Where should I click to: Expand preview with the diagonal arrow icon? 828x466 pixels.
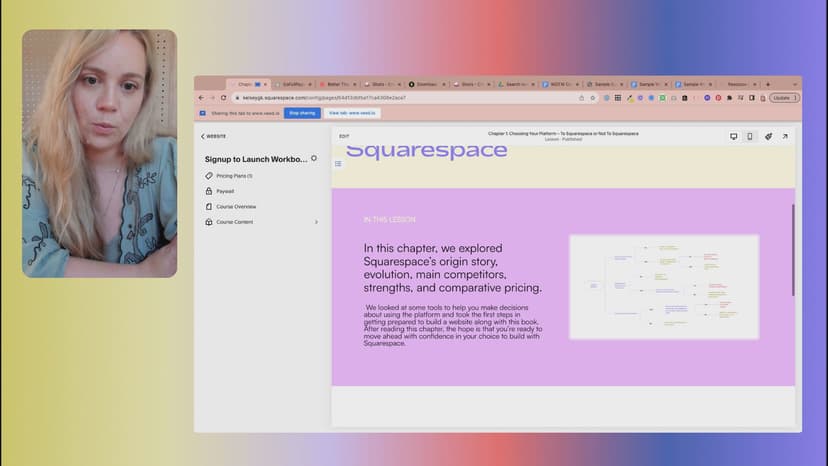pyautogui.click(x=785, y=136)
